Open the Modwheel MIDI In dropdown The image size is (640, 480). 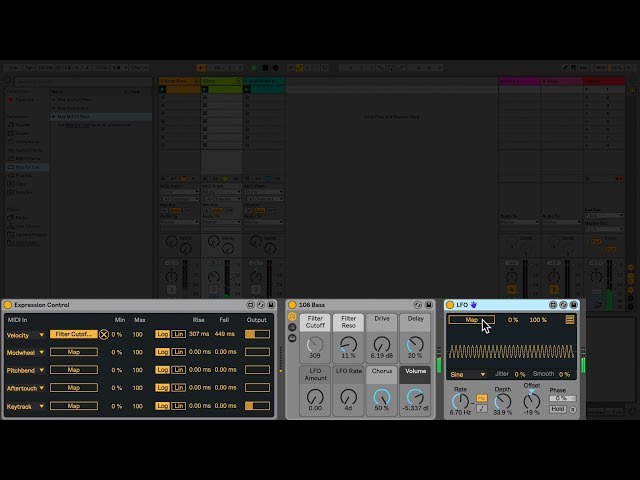[25, 352]
